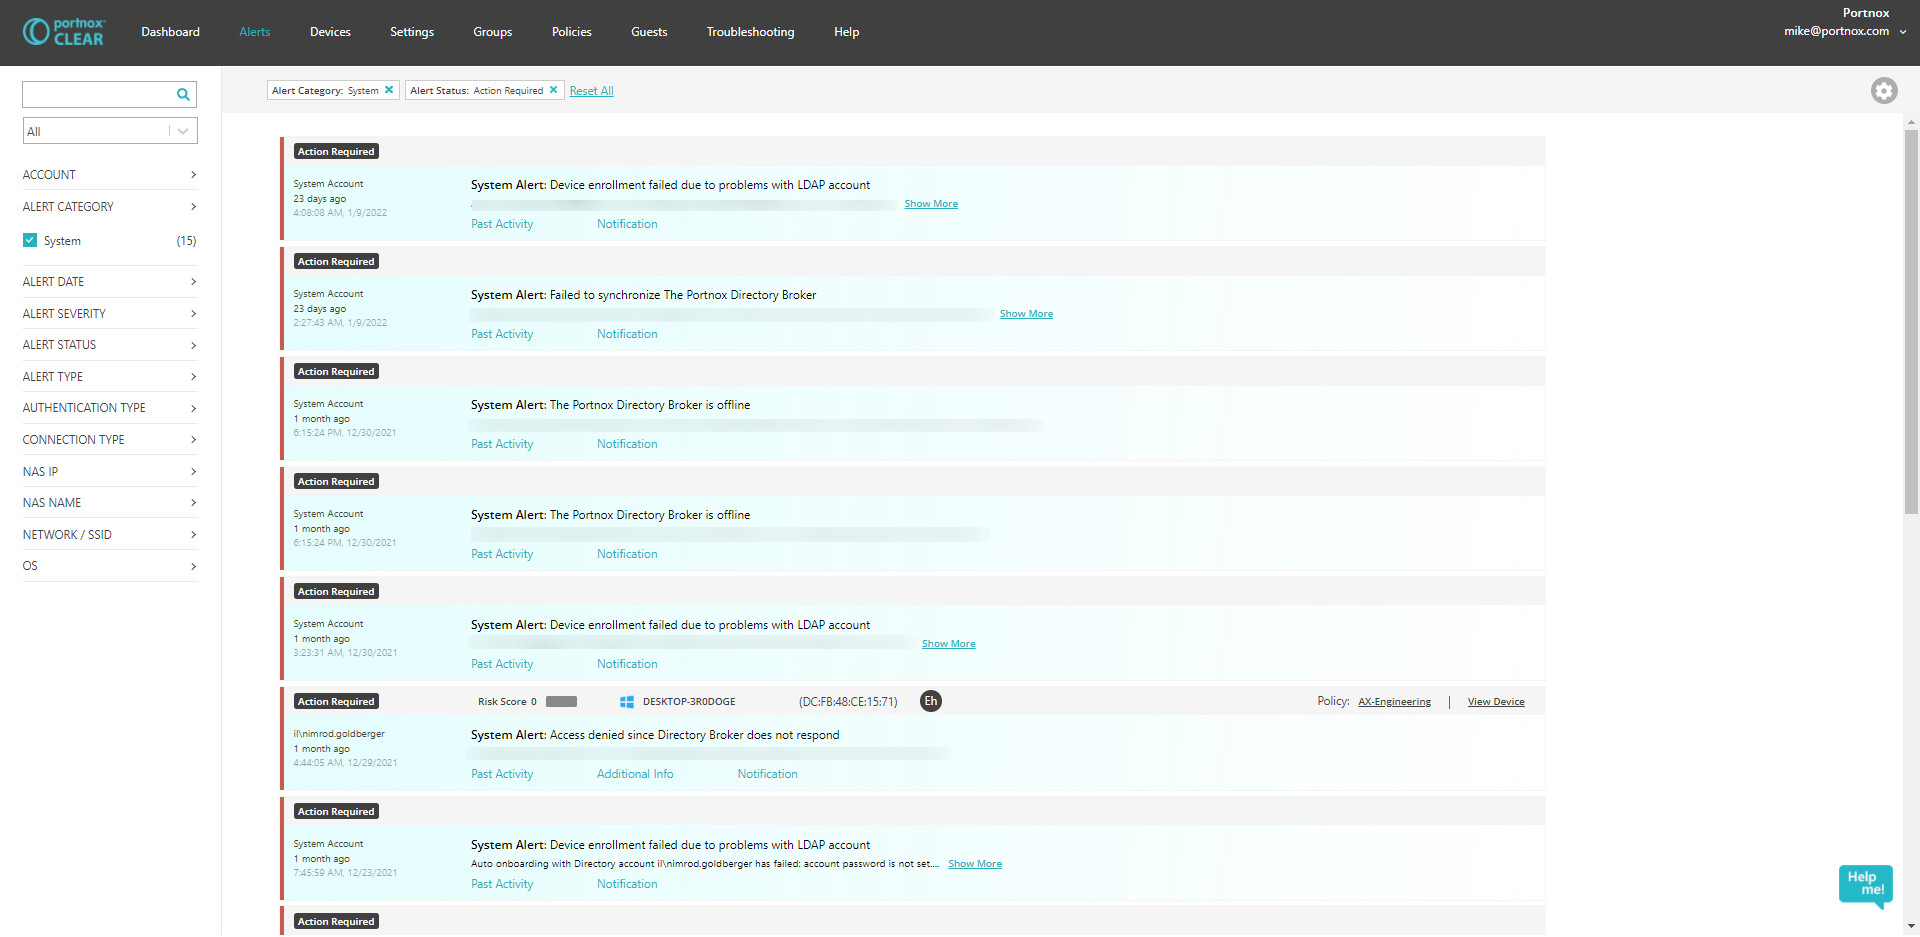Open the Settings menu
1920x937 pixels.
(412, 32)
